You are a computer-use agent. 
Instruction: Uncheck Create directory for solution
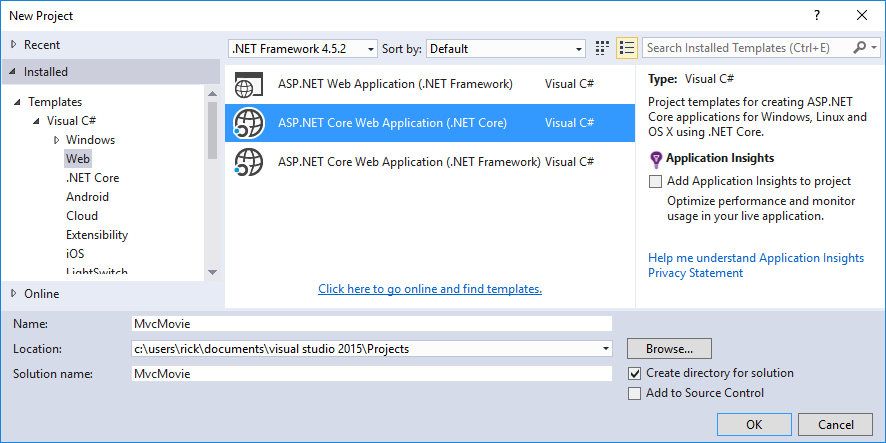(634, 373)
